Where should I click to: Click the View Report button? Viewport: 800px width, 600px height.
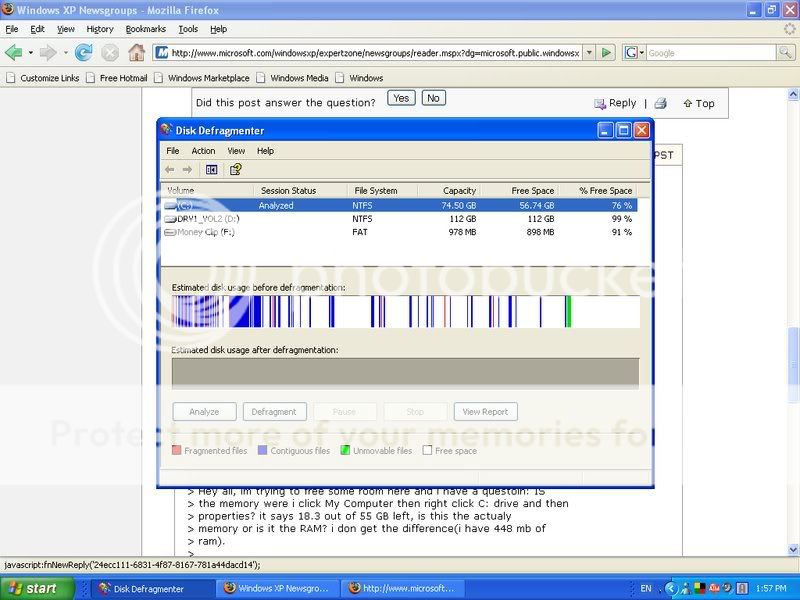(485, 412)
